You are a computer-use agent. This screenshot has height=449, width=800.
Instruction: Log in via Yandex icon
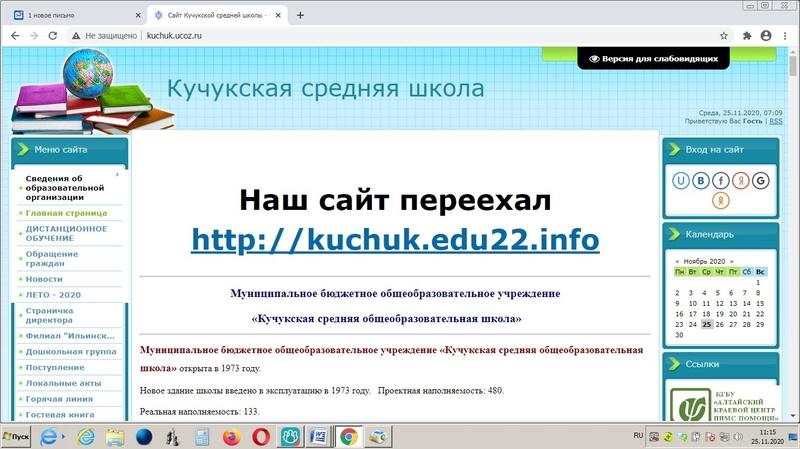[x=742, y=181]
